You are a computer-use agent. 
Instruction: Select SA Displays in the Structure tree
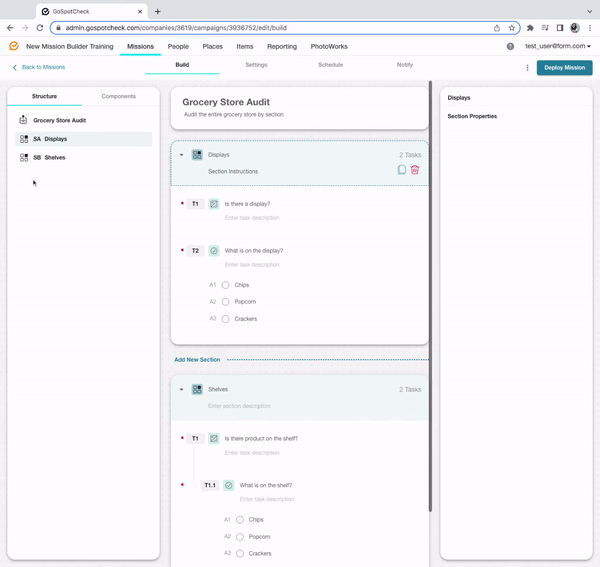[x=83, y=139]
